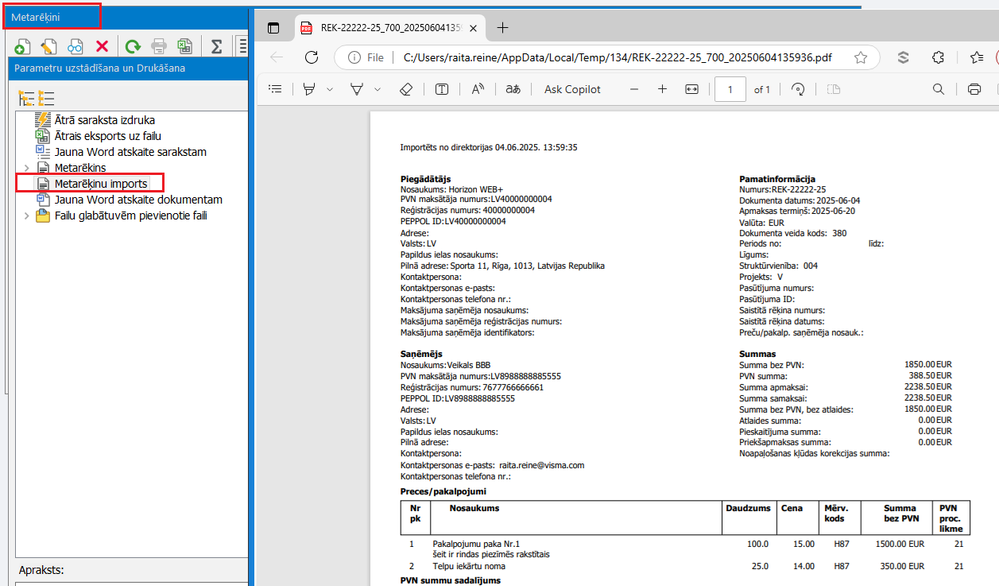Zoom in on the PDF
The width and height of the screenshot is (999, 586).
pos(663,89)
